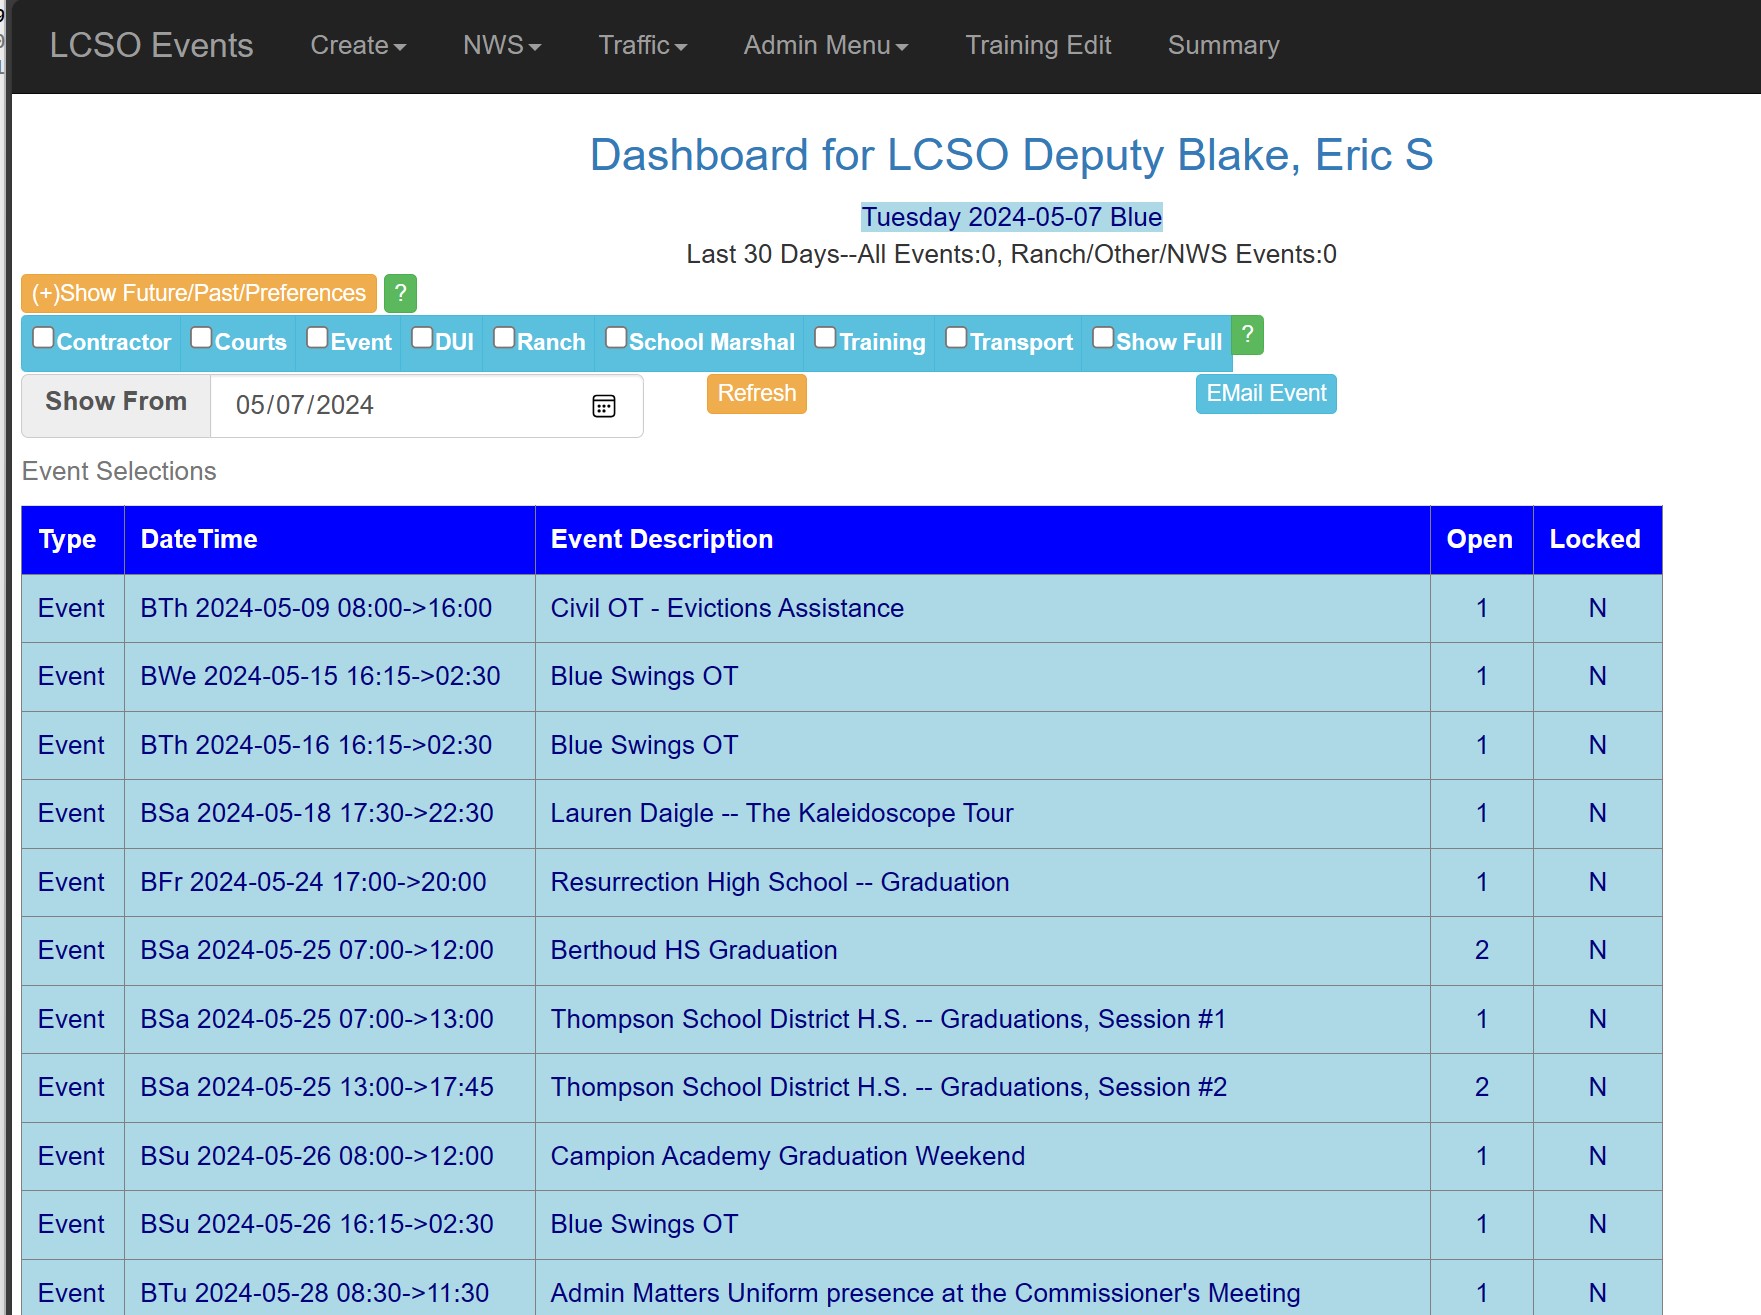Image resolution: width=1761 pixels, height=1315 pixels.
Task: Tick the Event filter checkbox
Action: pos(317,338)
